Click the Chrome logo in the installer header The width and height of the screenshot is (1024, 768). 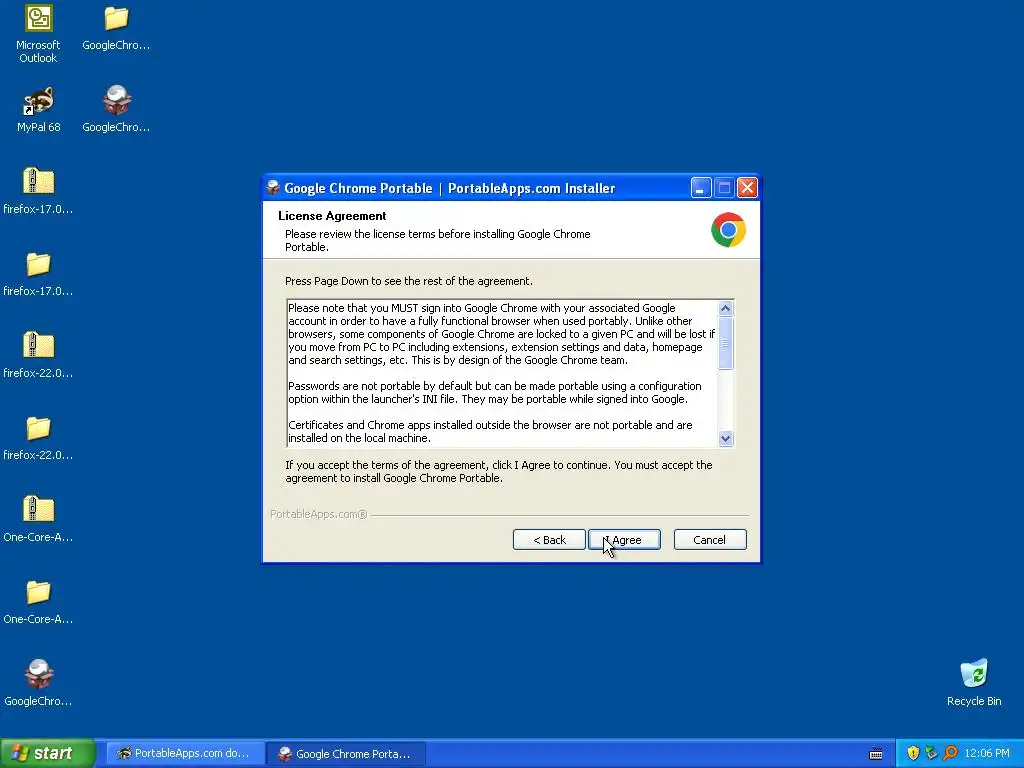pos(728,230)
